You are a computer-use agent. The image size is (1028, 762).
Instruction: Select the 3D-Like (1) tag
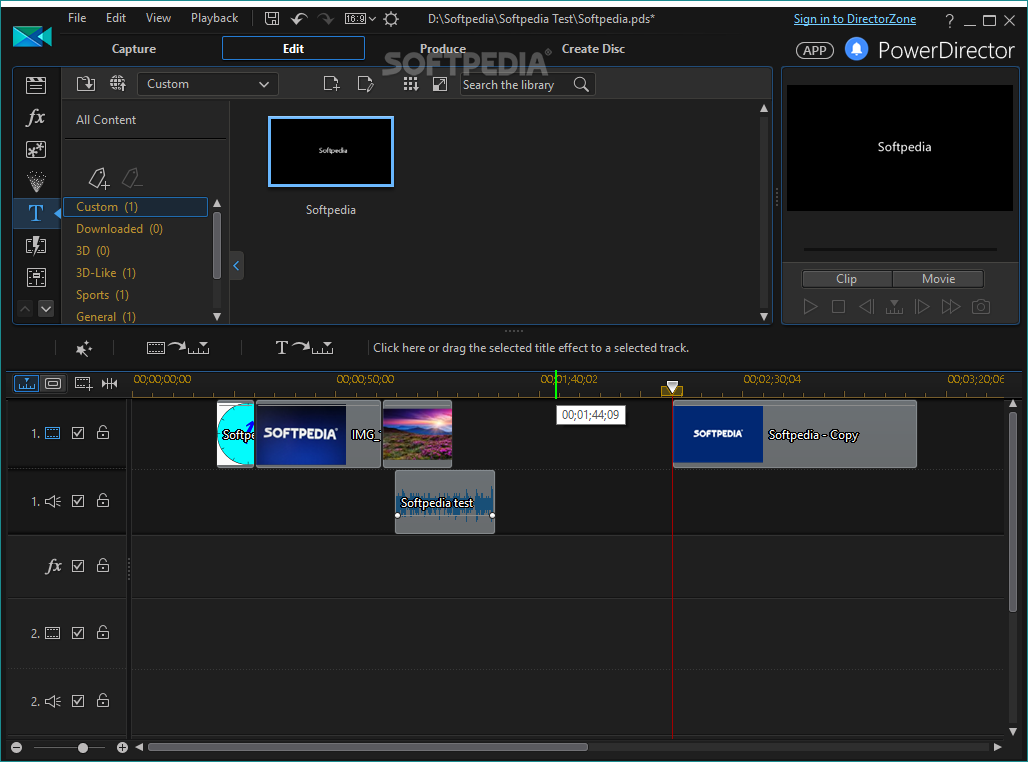click(106, 273)
